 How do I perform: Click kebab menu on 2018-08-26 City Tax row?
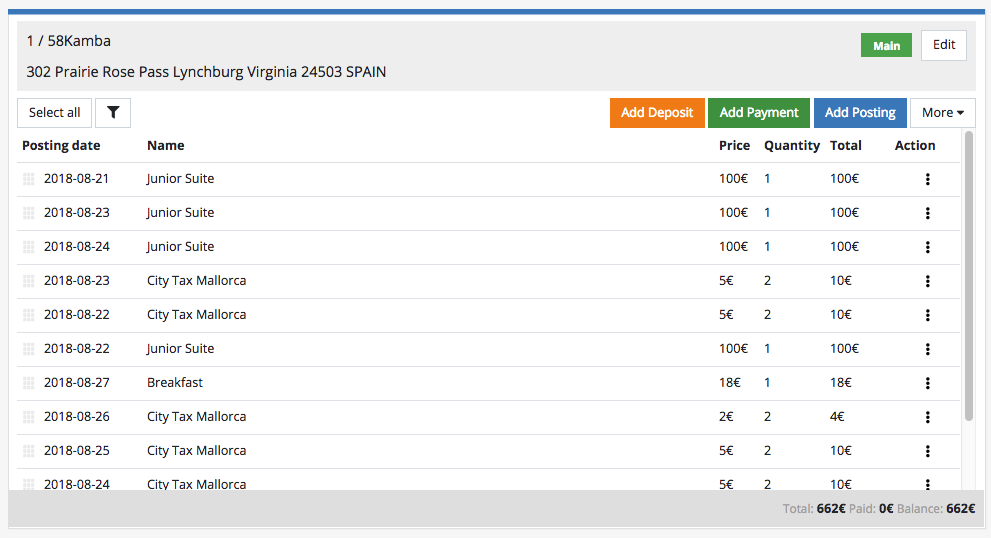[927, 417]
